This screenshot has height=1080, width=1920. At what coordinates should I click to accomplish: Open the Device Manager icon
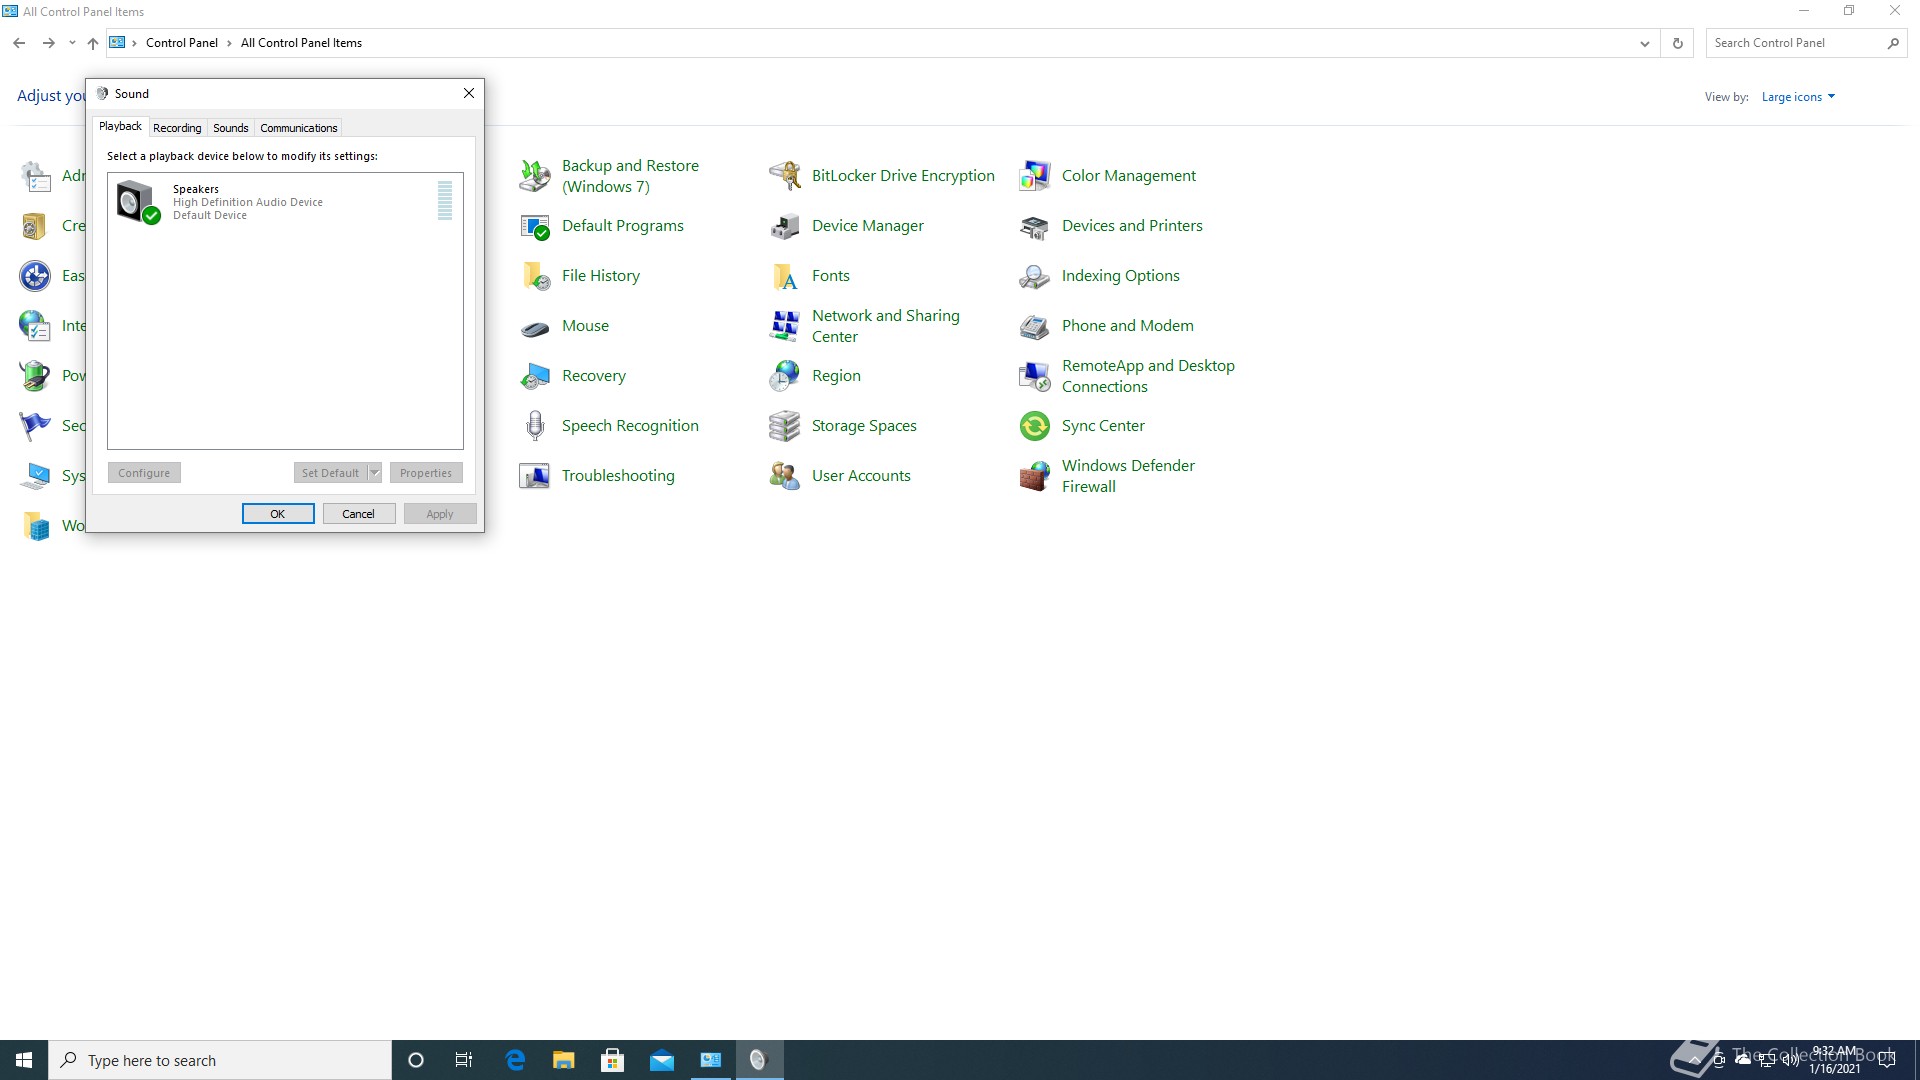(x=785, y=226)
